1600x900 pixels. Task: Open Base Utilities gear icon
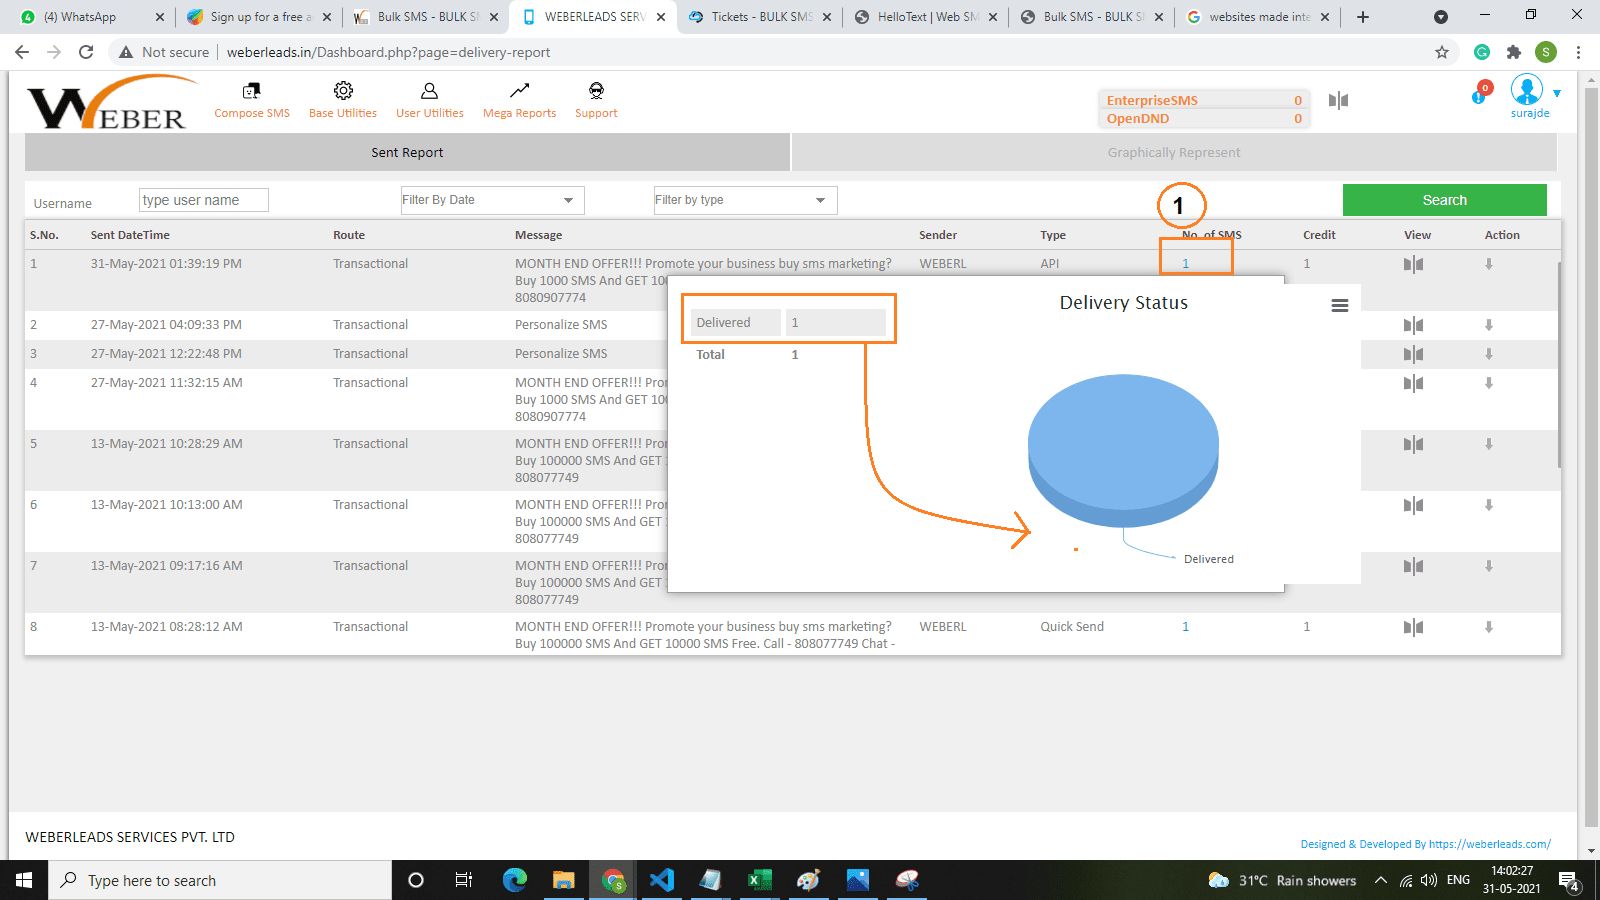point(343,92)
